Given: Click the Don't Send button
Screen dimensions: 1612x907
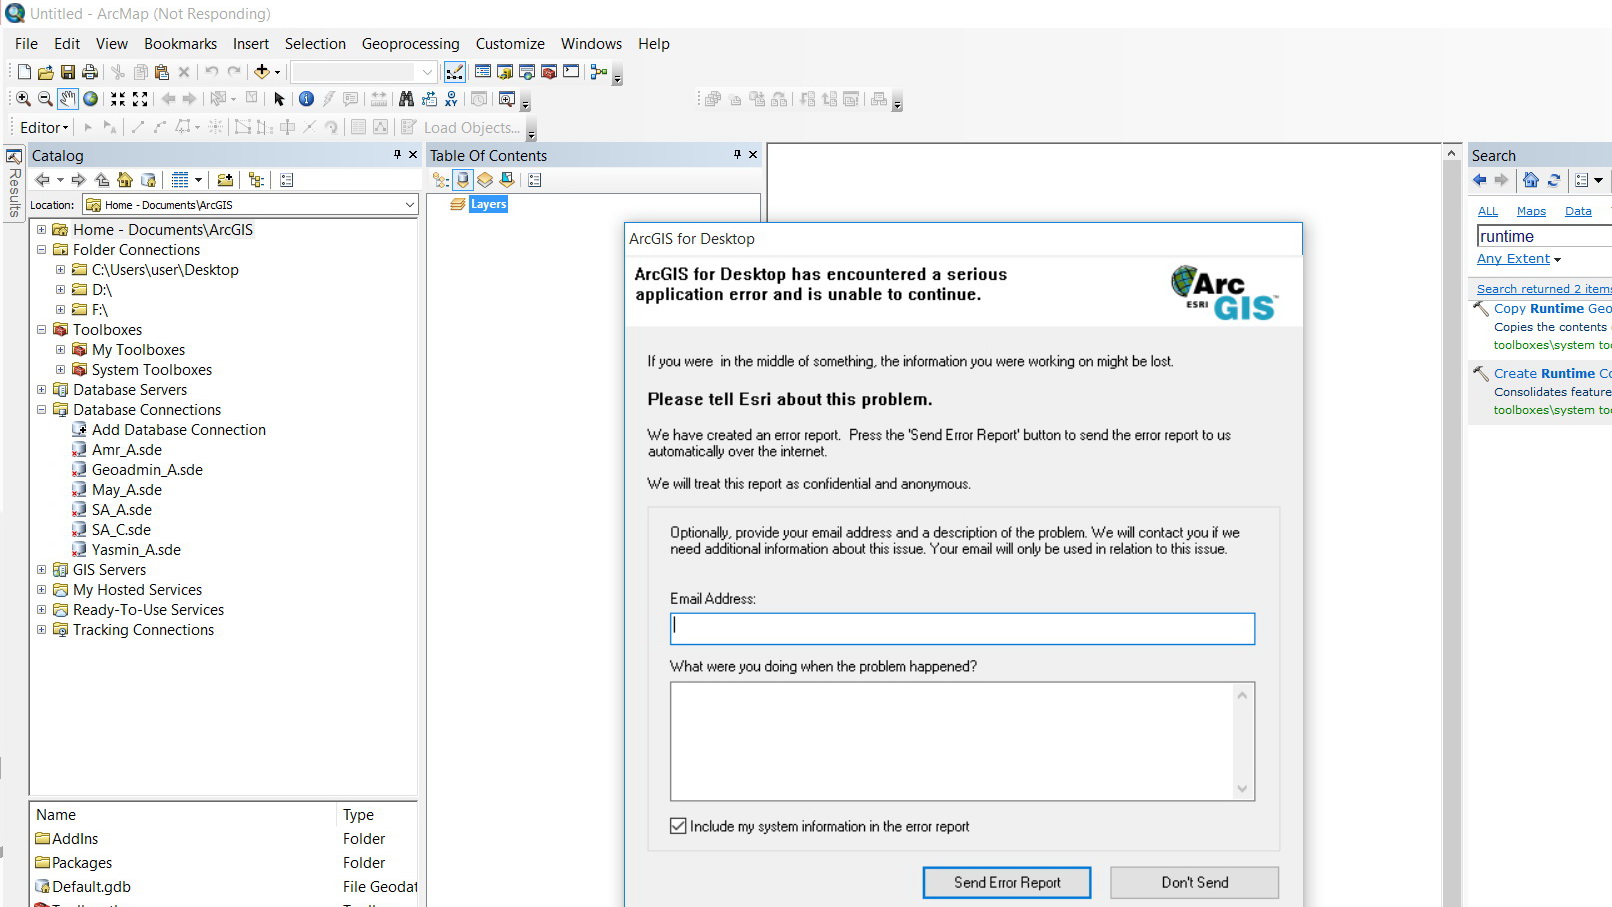Looking at the screenshot, I should 1195,882.
